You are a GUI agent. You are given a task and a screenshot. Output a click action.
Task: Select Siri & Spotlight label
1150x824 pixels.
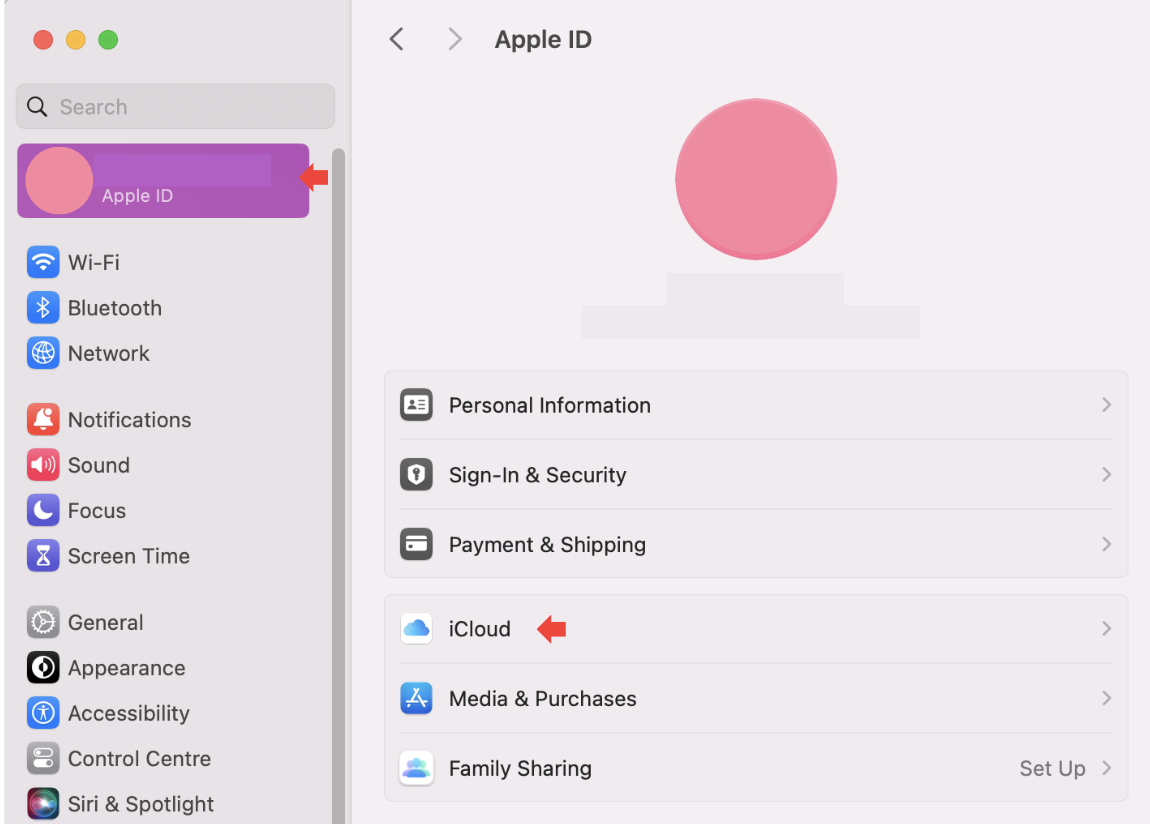(141, 804)
